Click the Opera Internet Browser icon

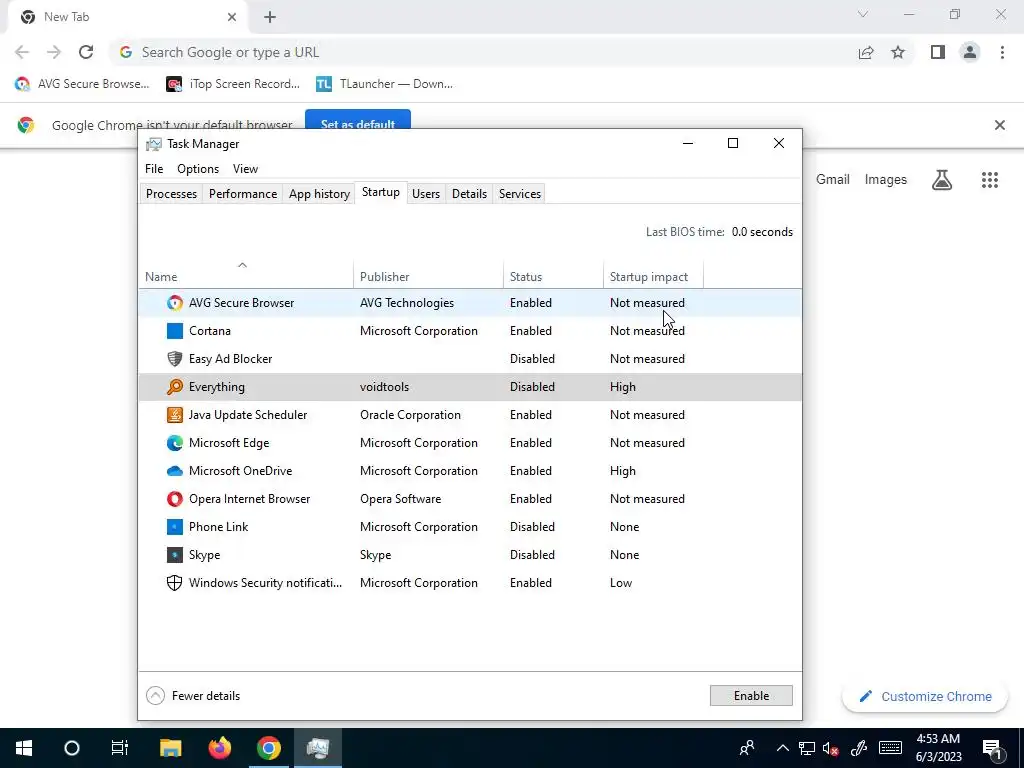(174, 499)
